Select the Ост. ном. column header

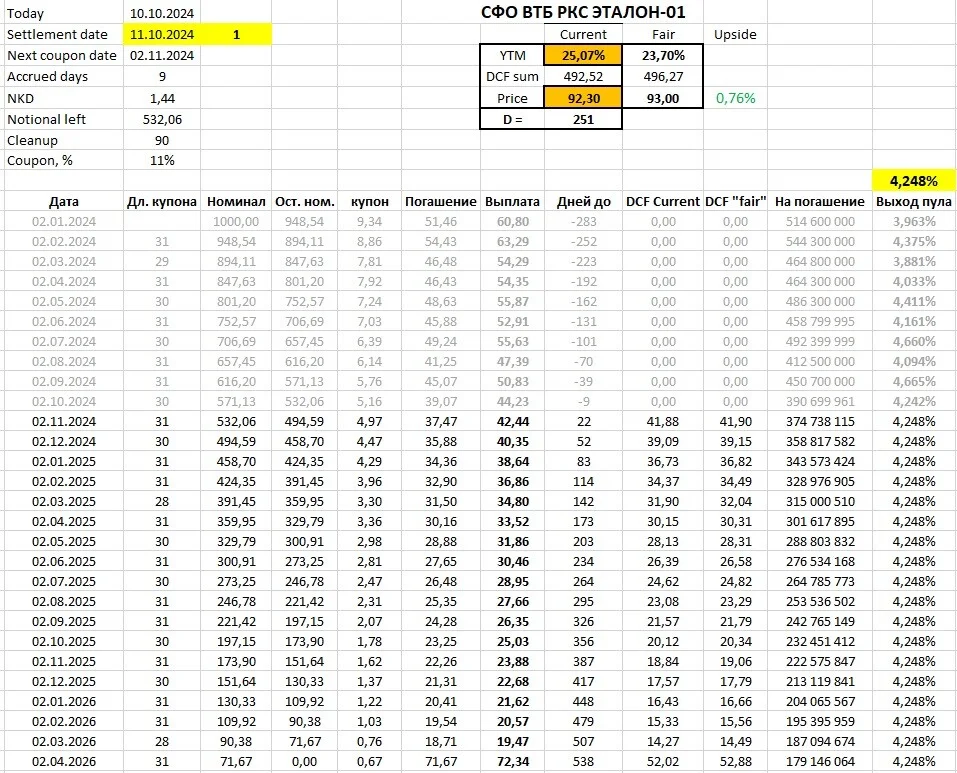pos(305,202)
